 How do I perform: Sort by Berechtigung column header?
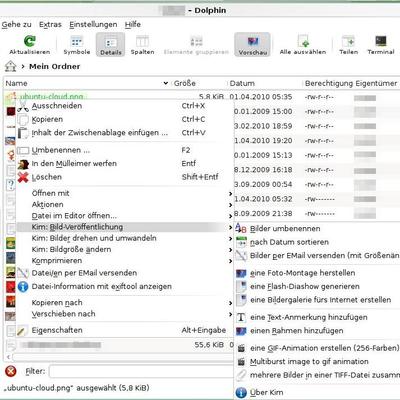[x=329, y=83]
